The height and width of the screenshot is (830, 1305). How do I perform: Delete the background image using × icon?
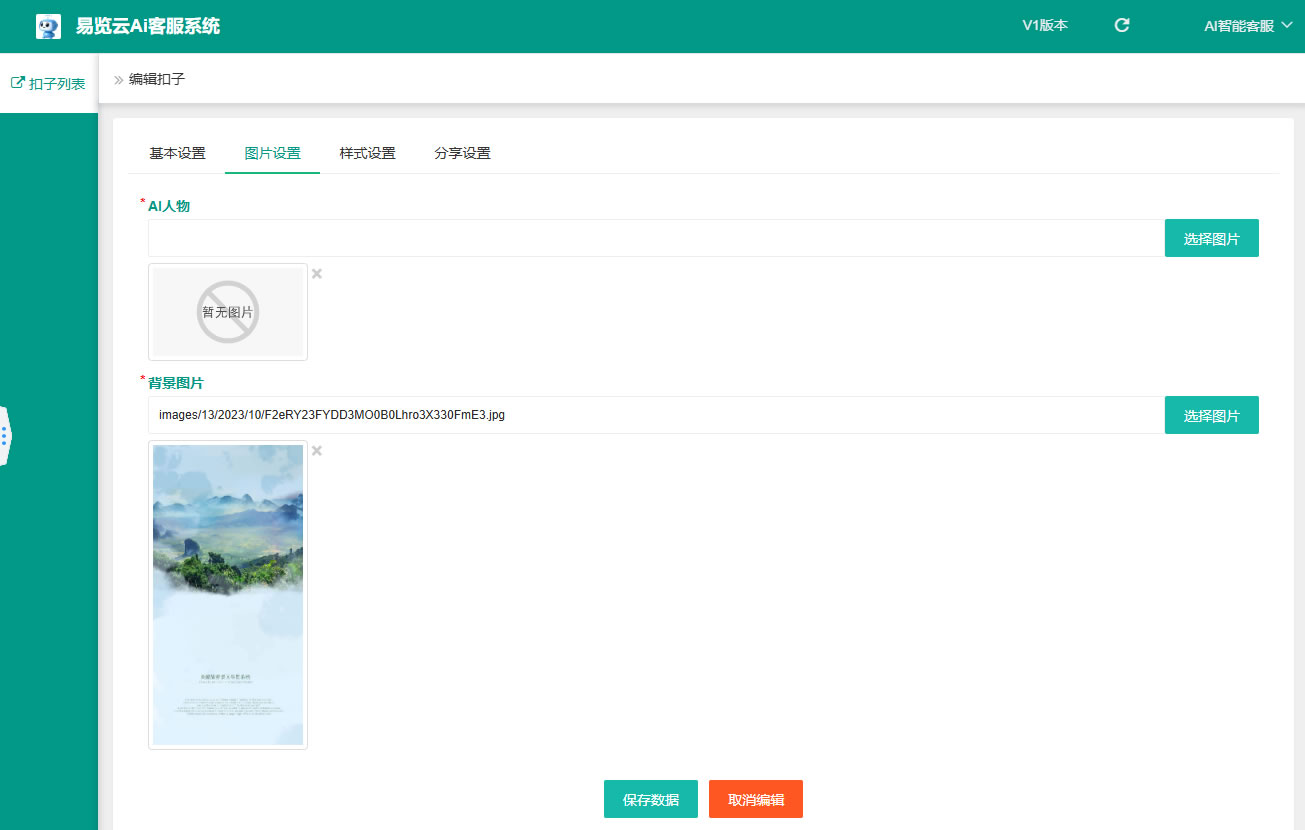[317, 451]
